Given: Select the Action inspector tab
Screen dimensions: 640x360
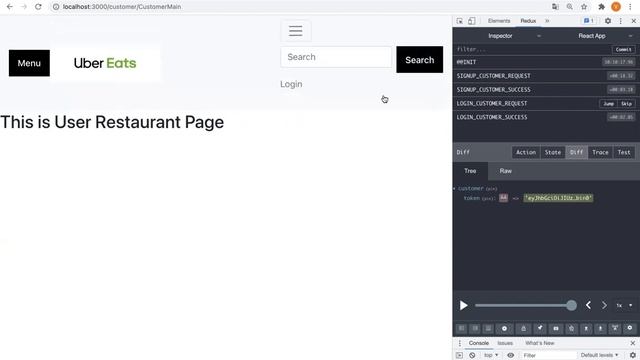Looking at the screenshot, I should (x=526, y=152).
